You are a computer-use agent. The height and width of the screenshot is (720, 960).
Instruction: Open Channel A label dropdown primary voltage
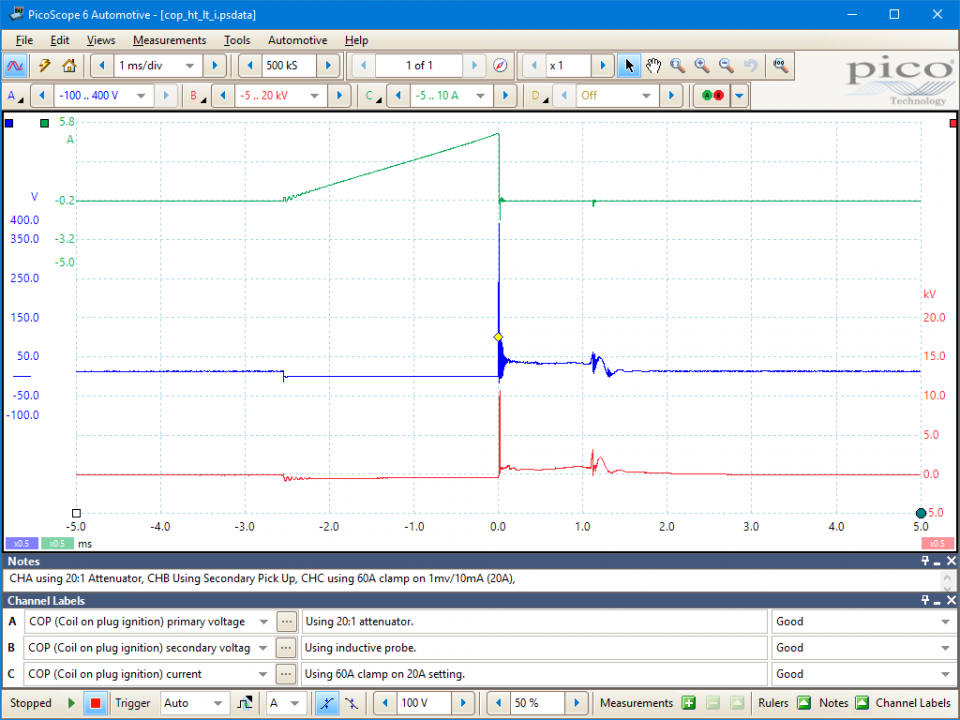click(263, 622)
